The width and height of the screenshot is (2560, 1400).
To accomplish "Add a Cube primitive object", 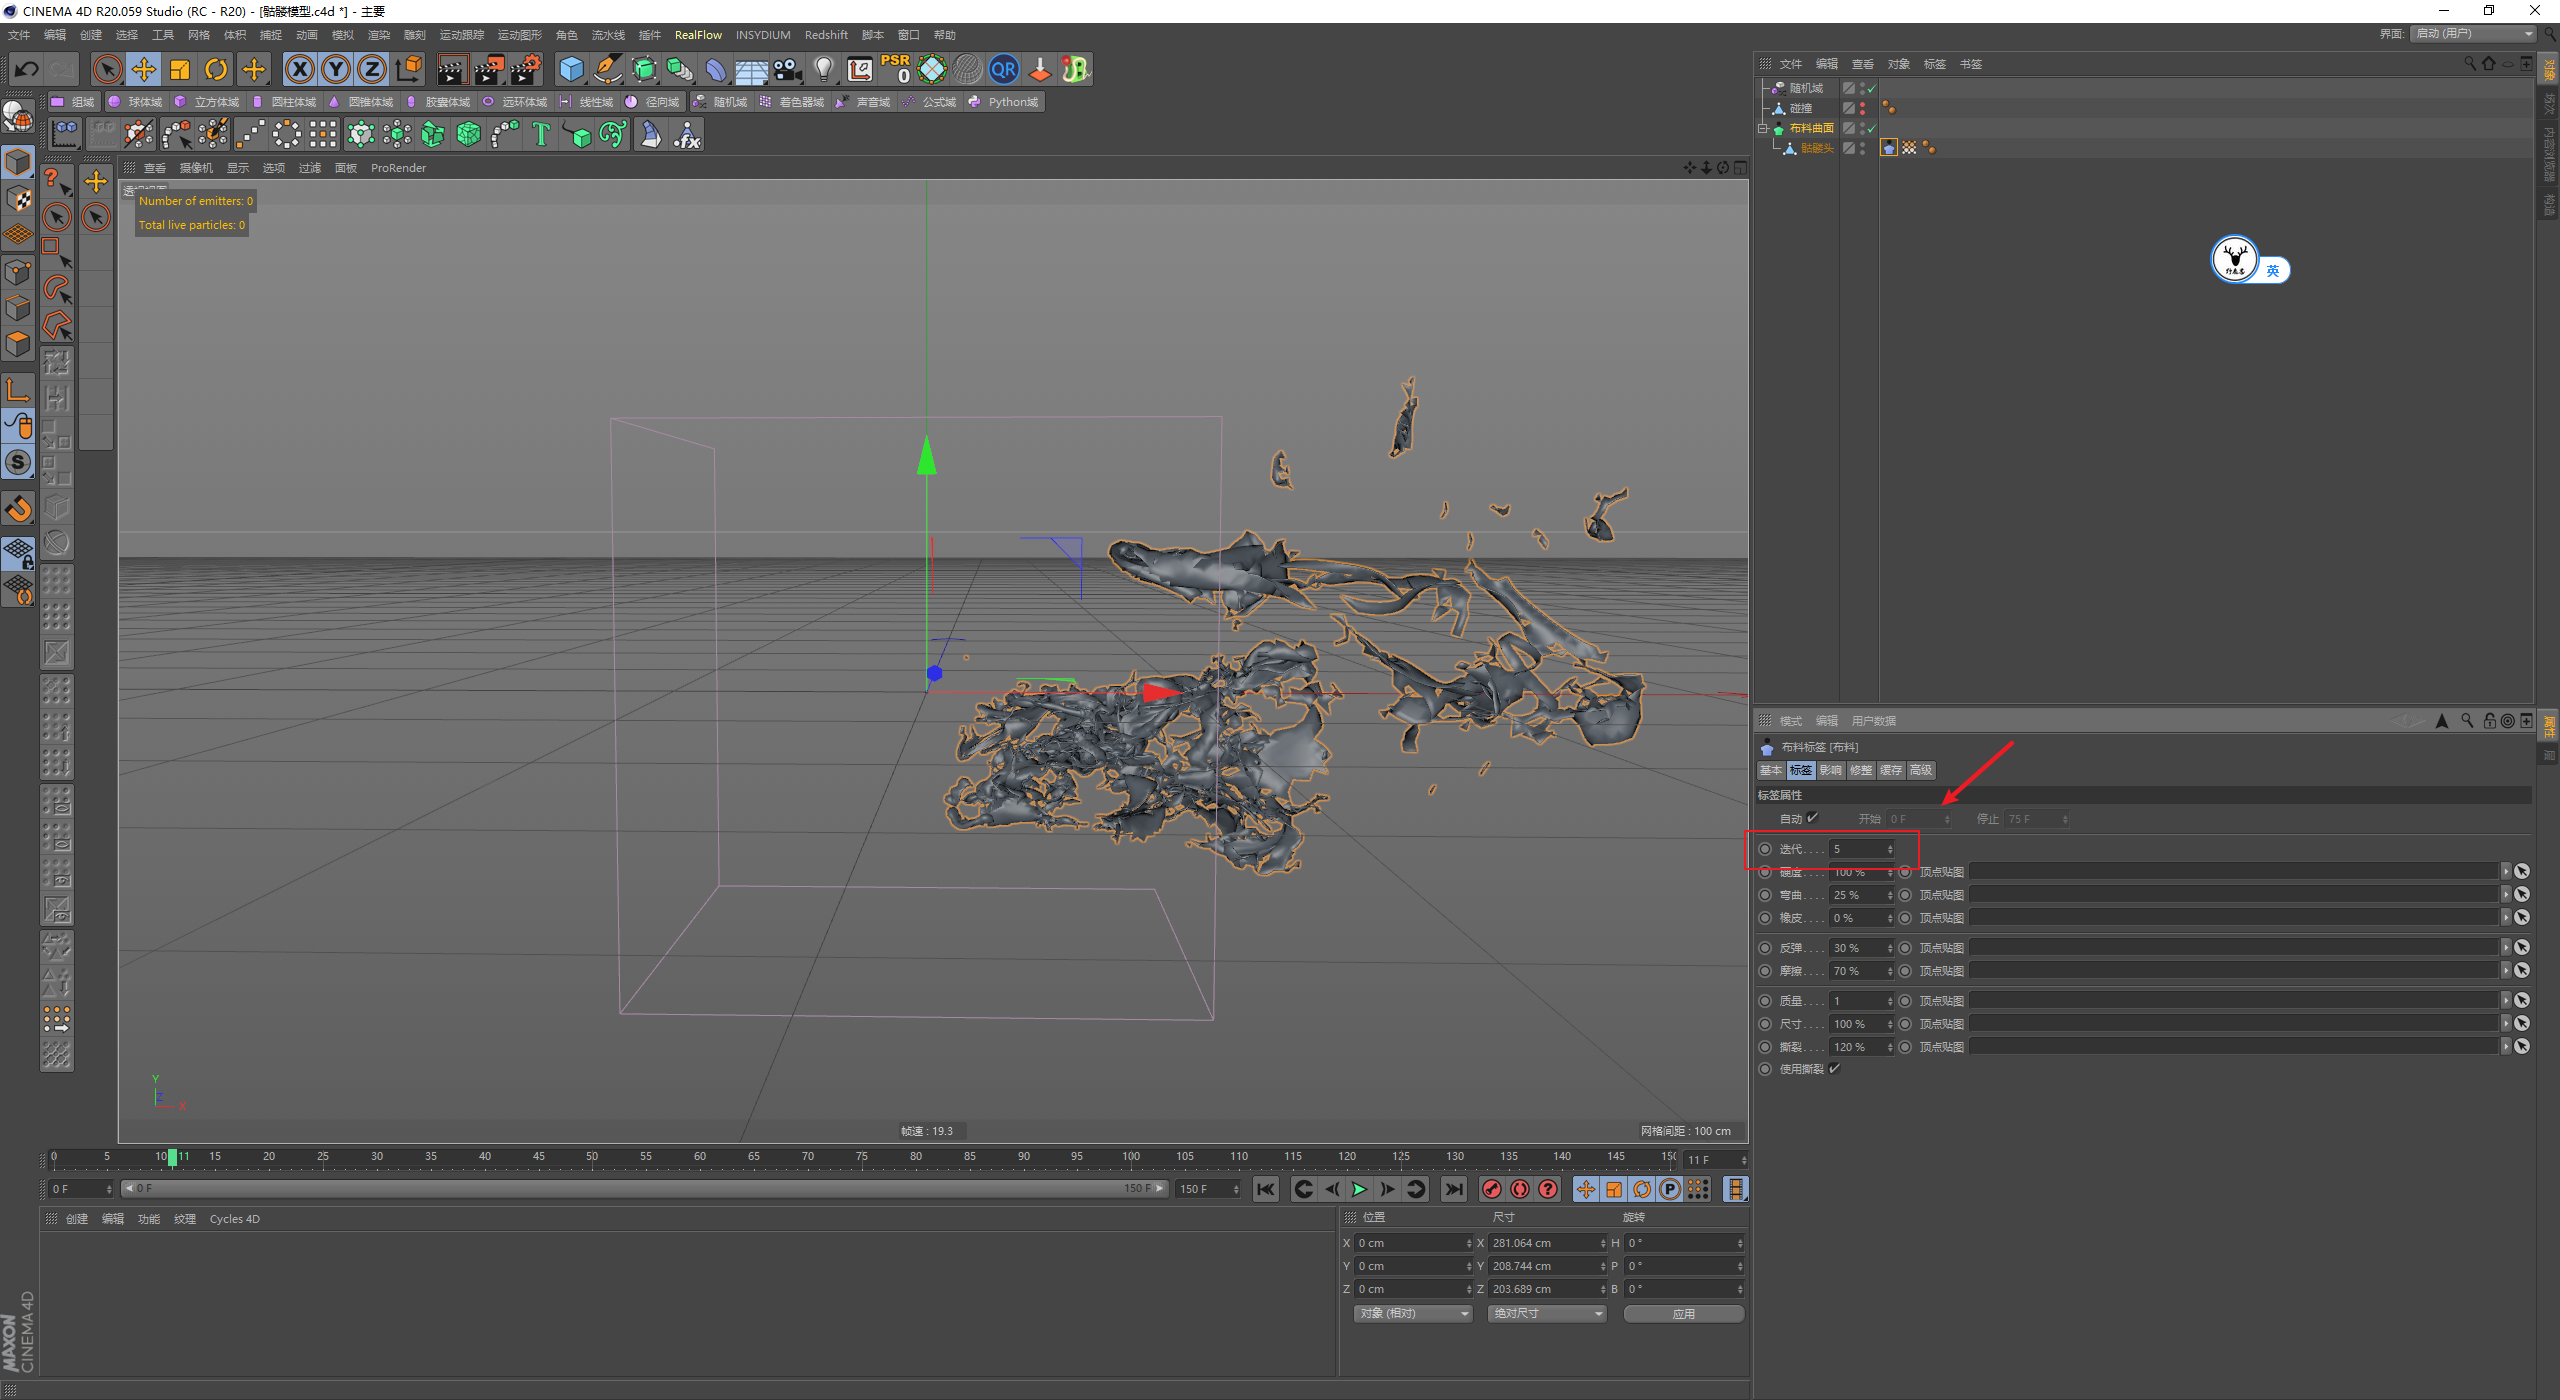I will pyautogui.click(x=571, y=69).
